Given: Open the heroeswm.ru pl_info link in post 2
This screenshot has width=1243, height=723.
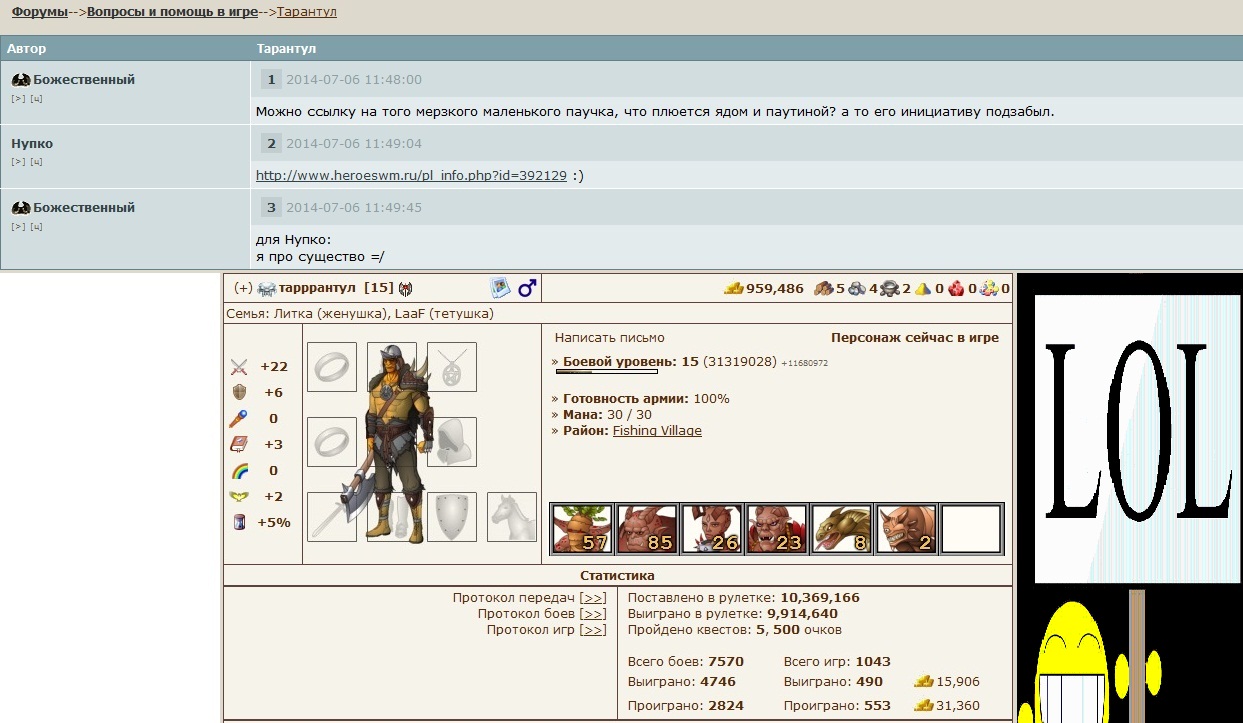Looking at the screenshot, I should (x=411, y=175).
